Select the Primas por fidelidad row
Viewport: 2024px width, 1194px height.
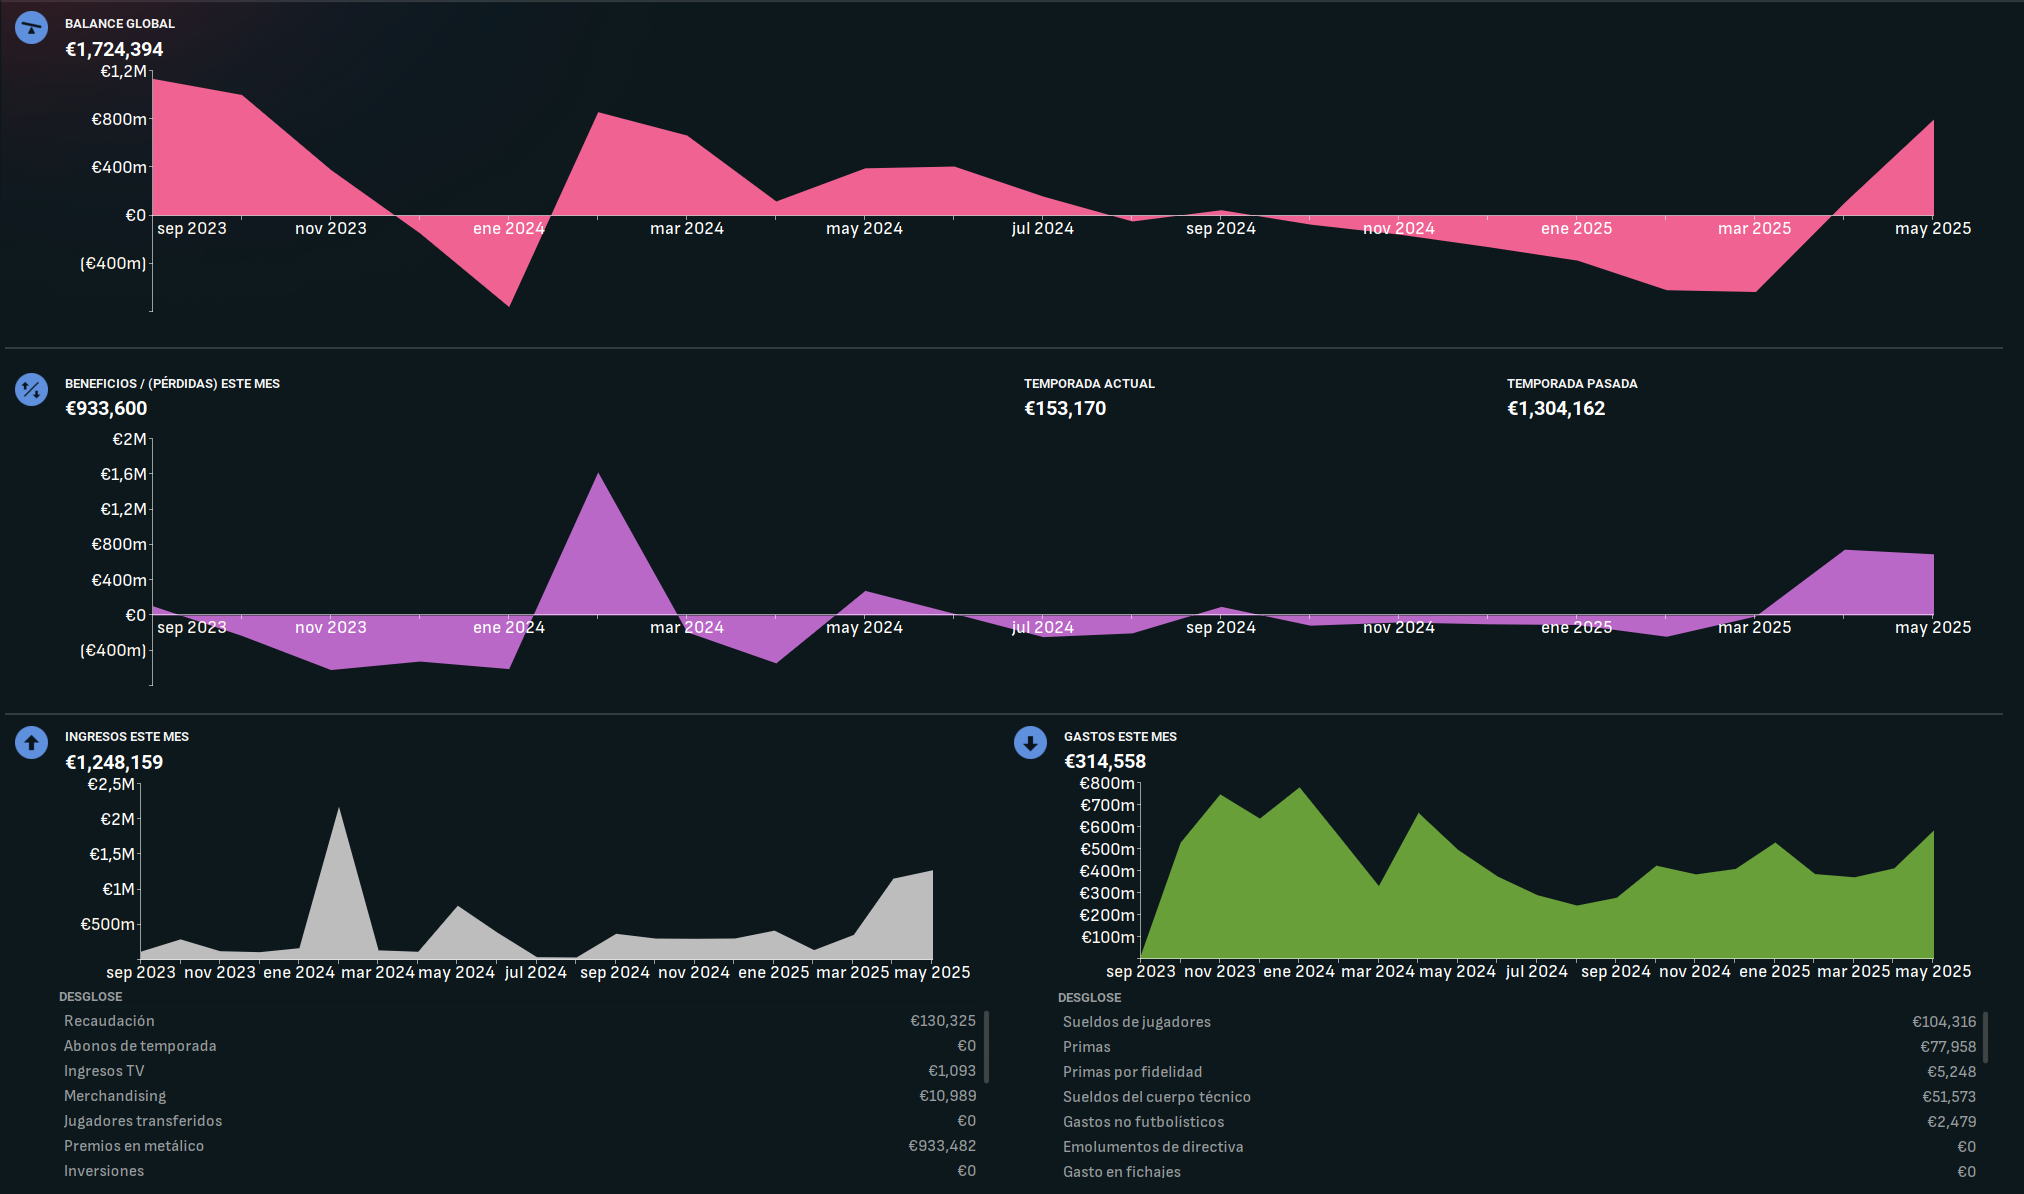(1519, 1072)
